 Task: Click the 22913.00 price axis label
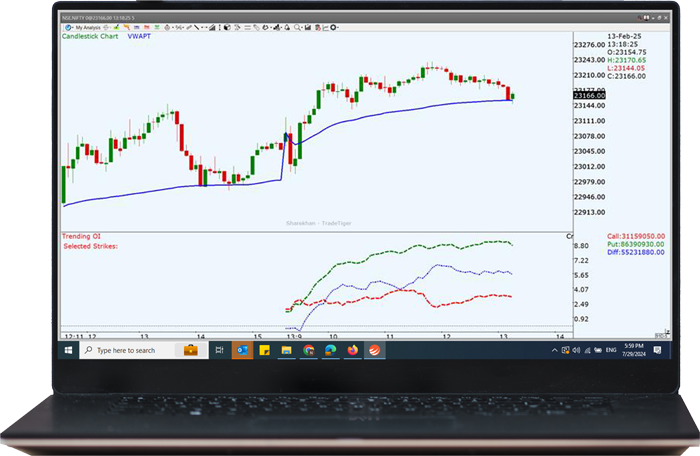coord(589,212)
